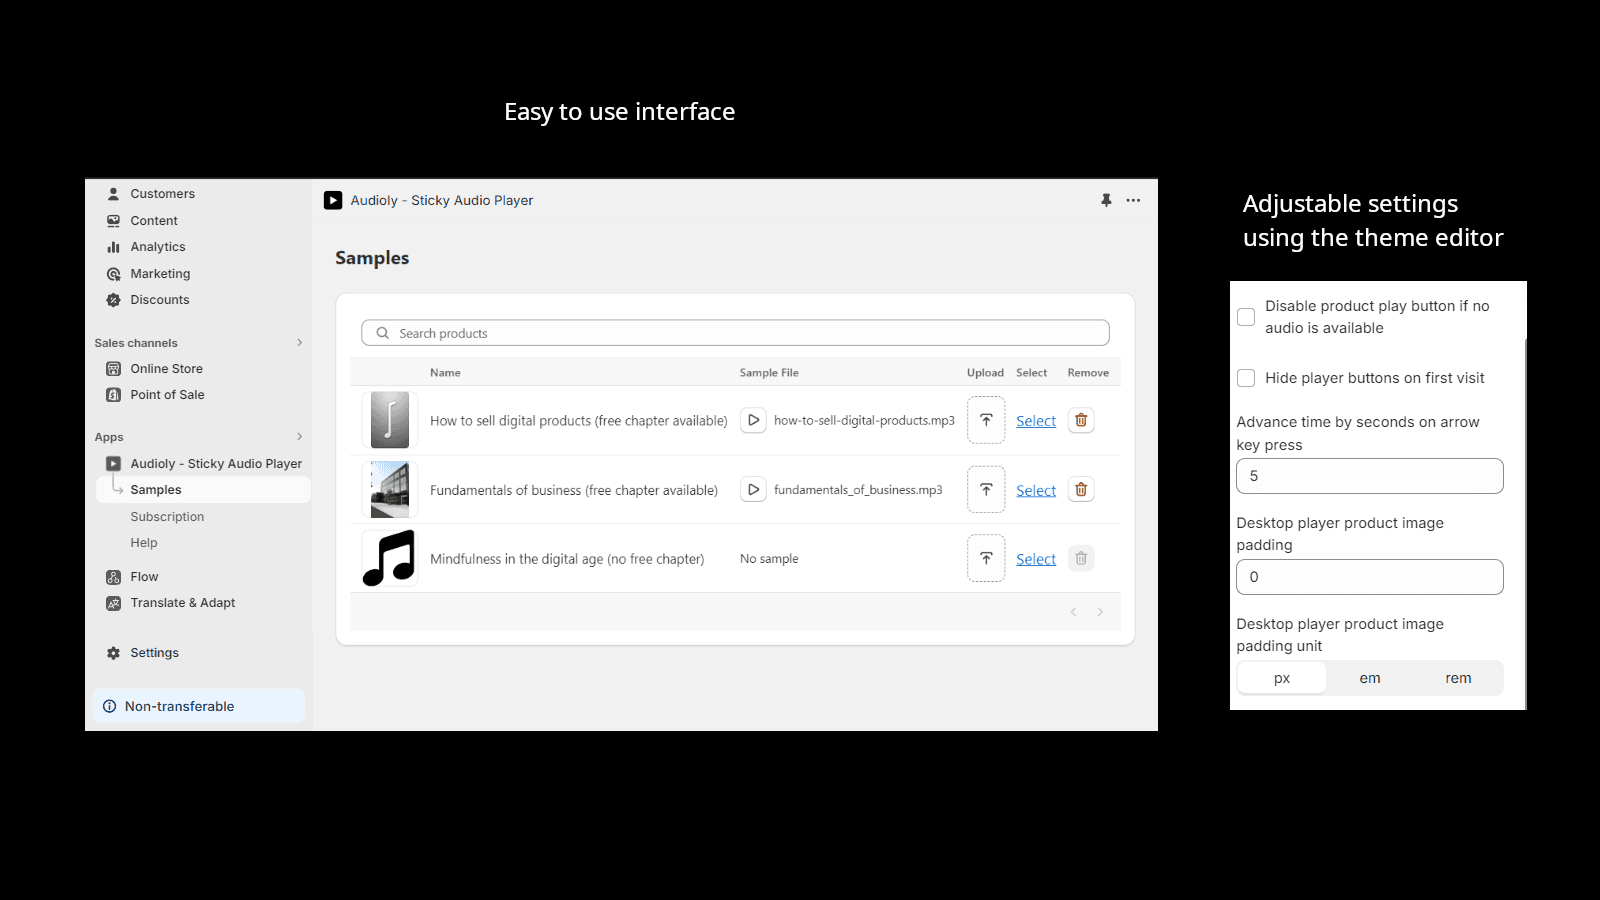This screenshot has width=1600, height=900.
Task: Upload a sample for Mindfulness in the digital age
Action: coord(985,558)
